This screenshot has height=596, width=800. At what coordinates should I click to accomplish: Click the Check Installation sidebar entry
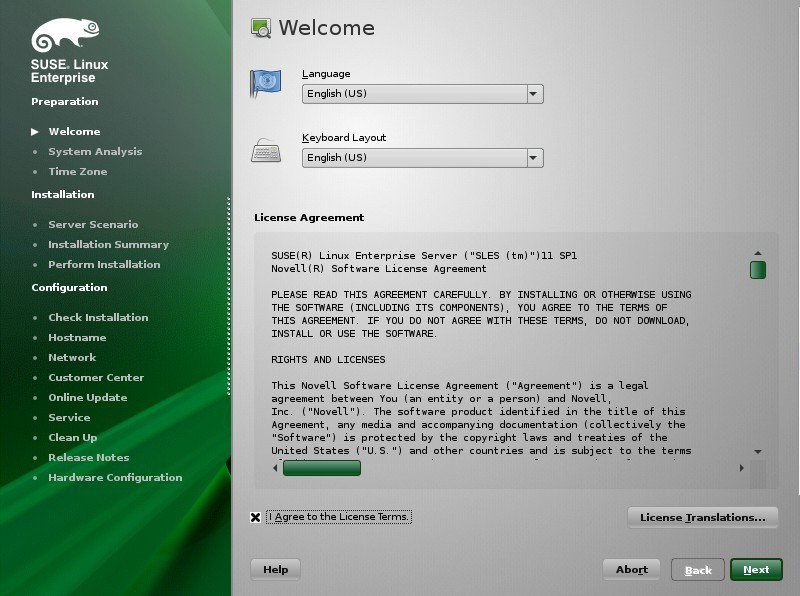pos(98,317)
